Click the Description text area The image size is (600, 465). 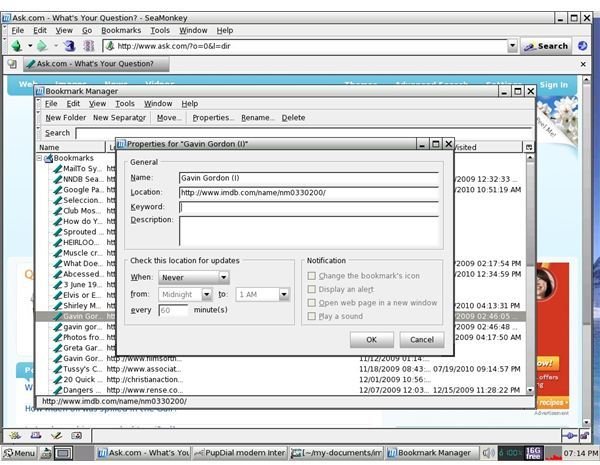point(308,231)
